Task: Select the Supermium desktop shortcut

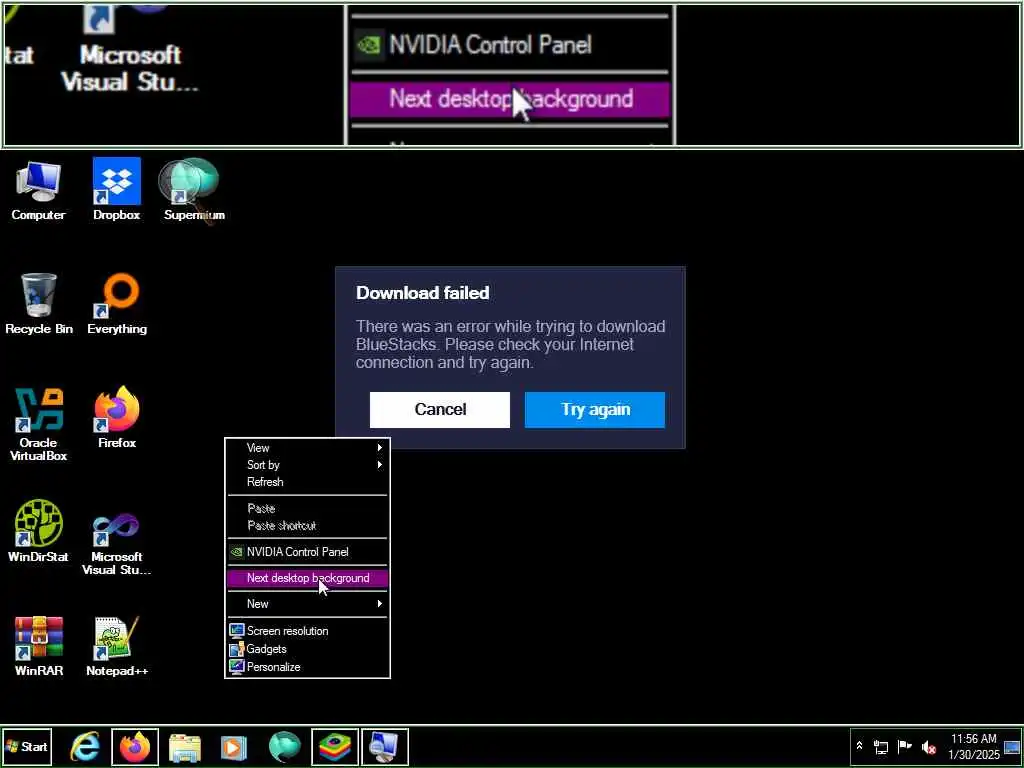Action: 193,189
